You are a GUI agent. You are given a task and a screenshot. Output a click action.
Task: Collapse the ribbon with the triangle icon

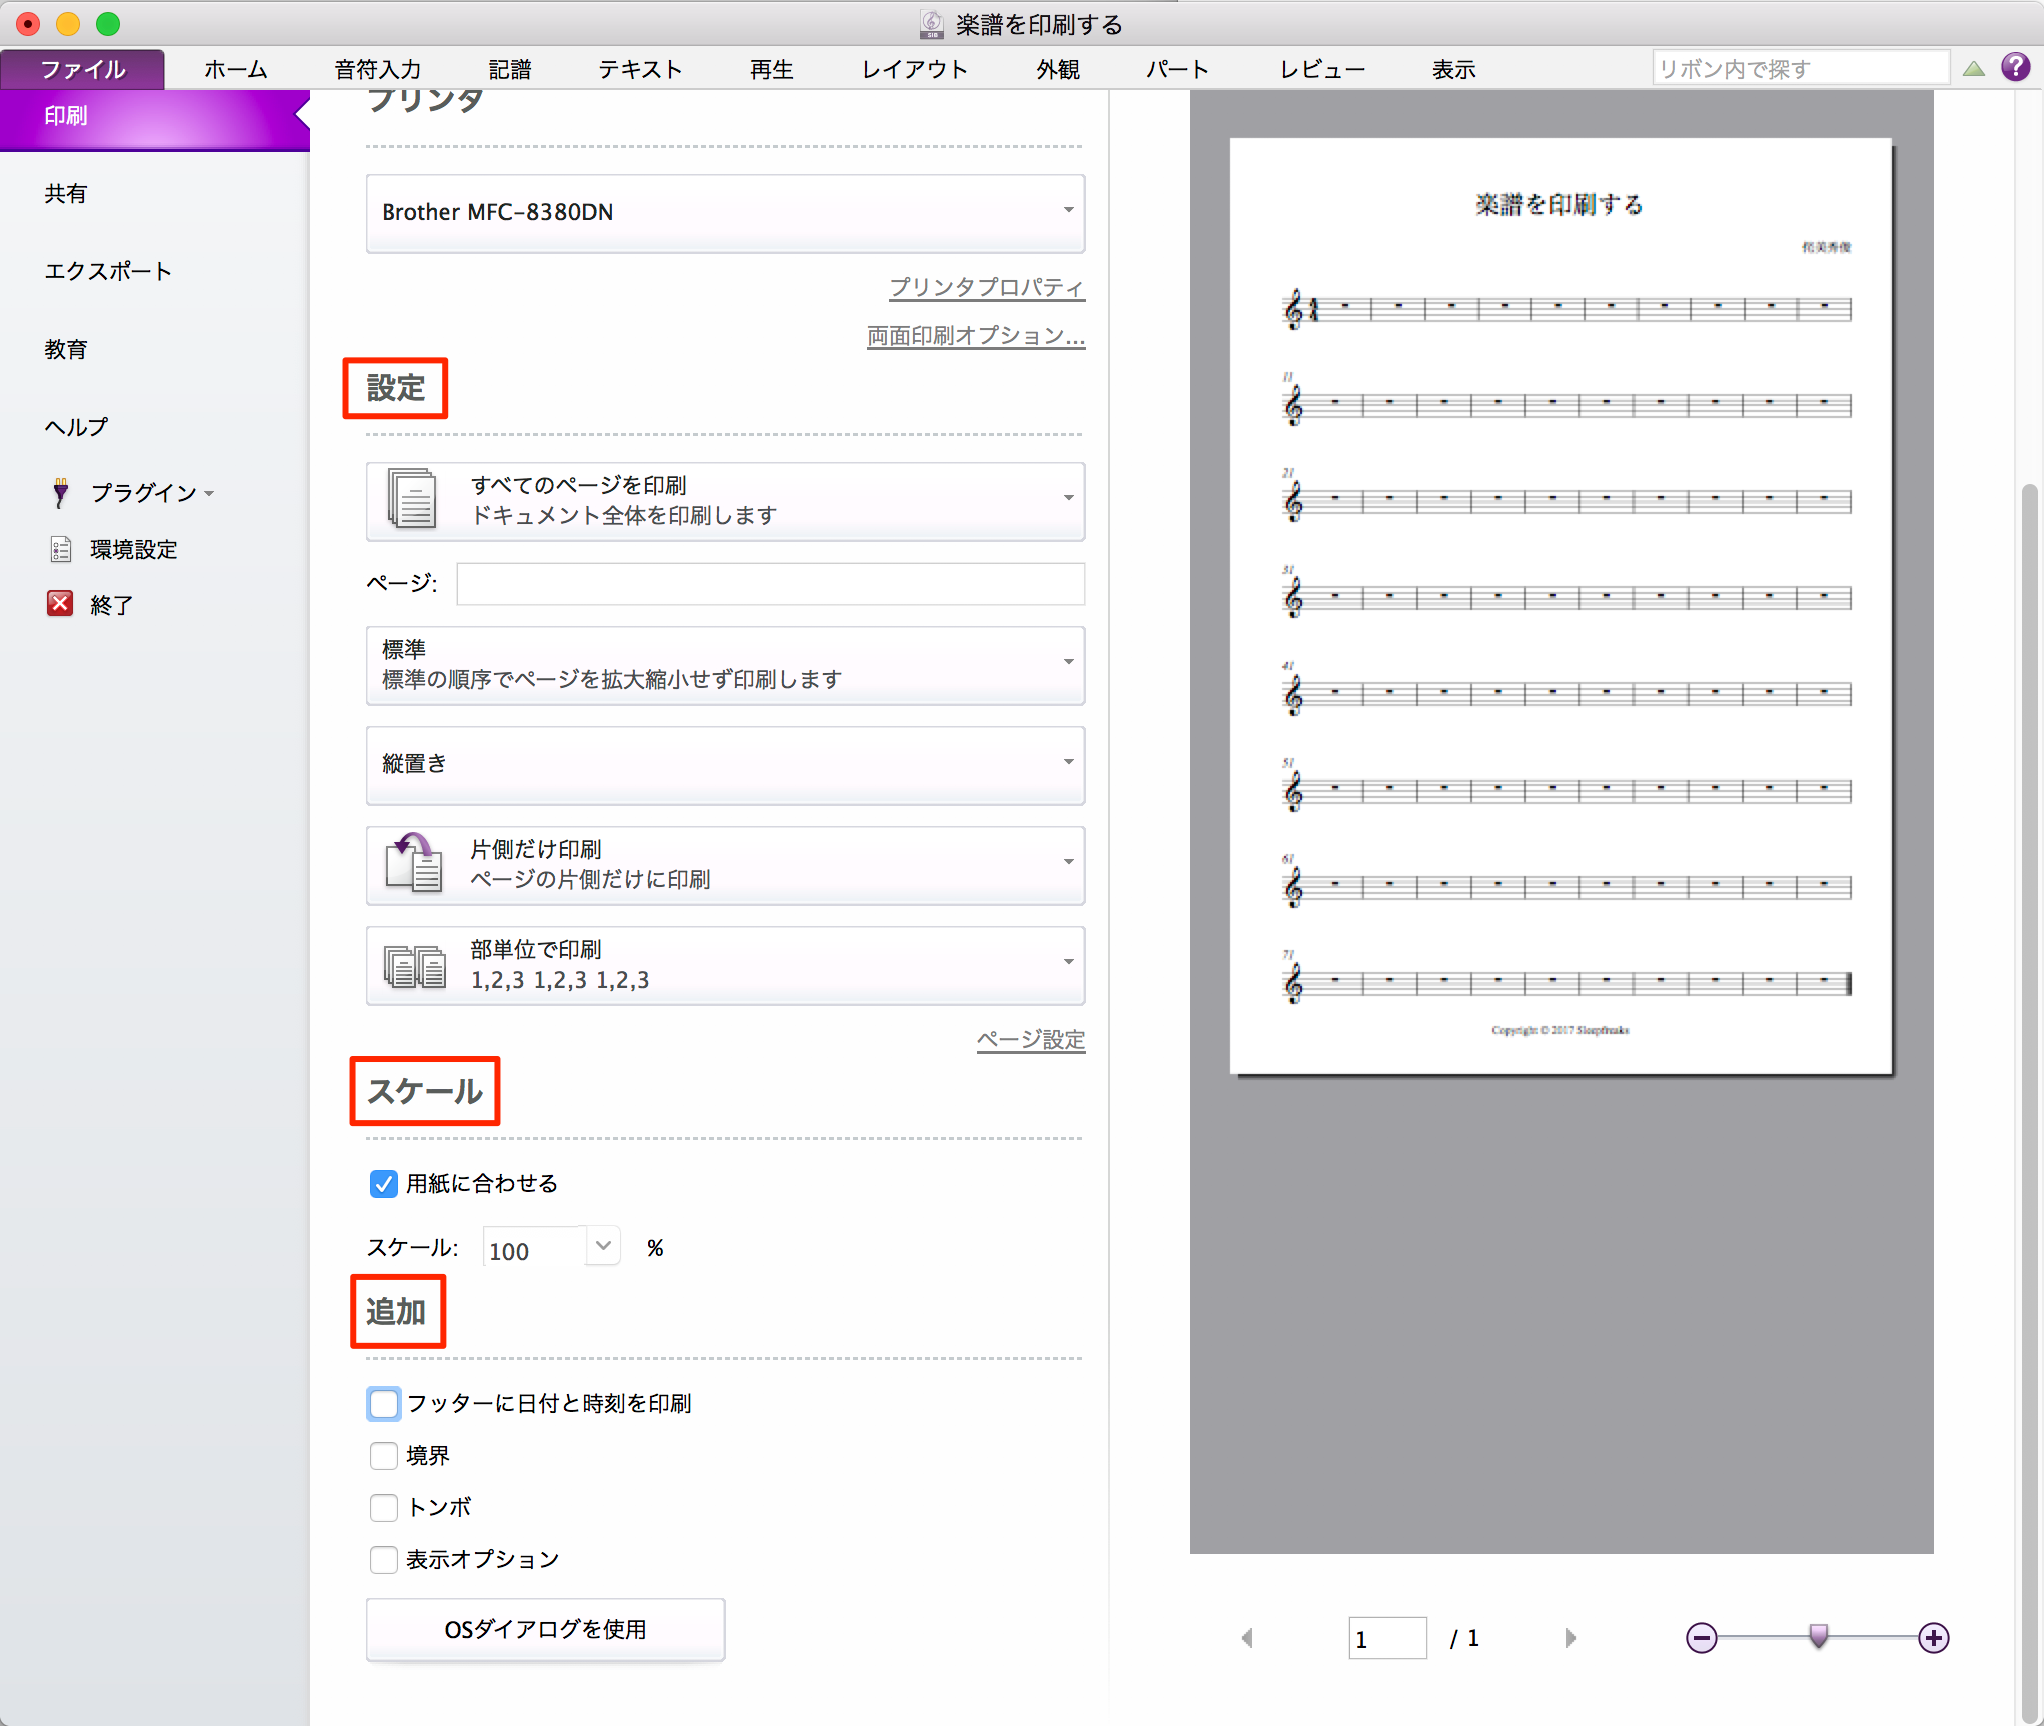pos(1973,69)
